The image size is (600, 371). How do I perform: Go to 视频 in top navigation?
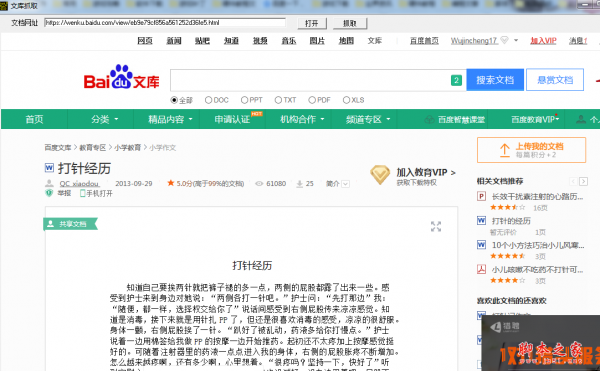tap(260, 41)
